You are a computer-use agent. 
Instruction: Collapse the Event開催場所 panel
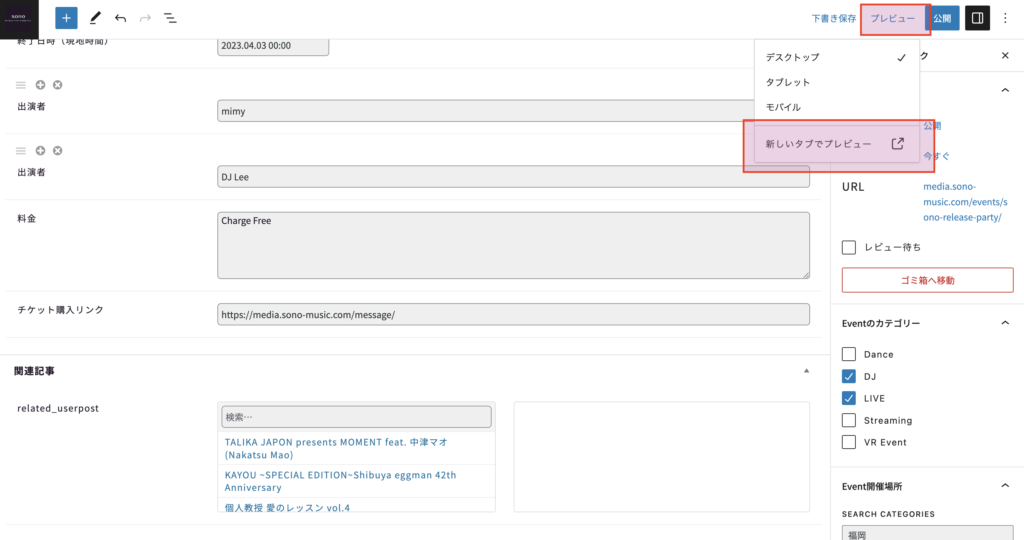click(1005, 486)
